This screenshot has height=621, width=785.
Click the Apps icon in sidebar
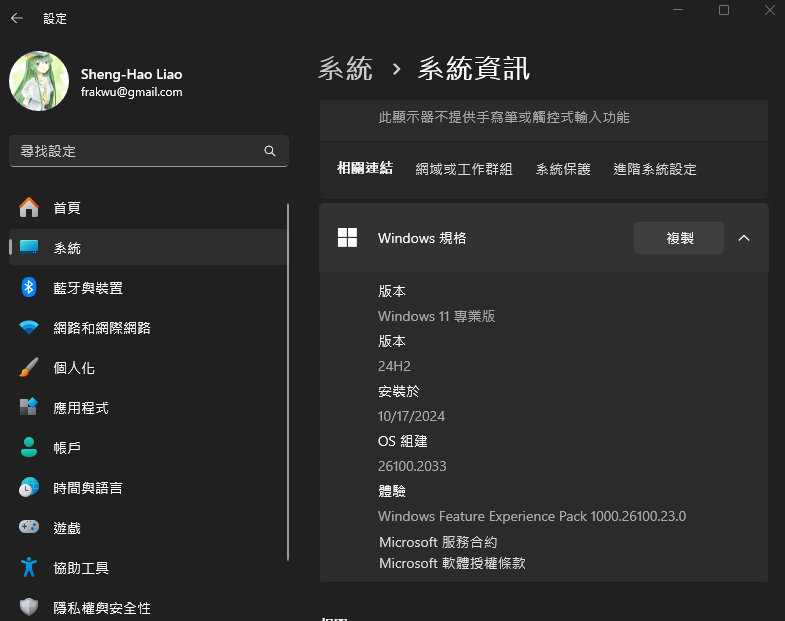click(x=29, y=407)
